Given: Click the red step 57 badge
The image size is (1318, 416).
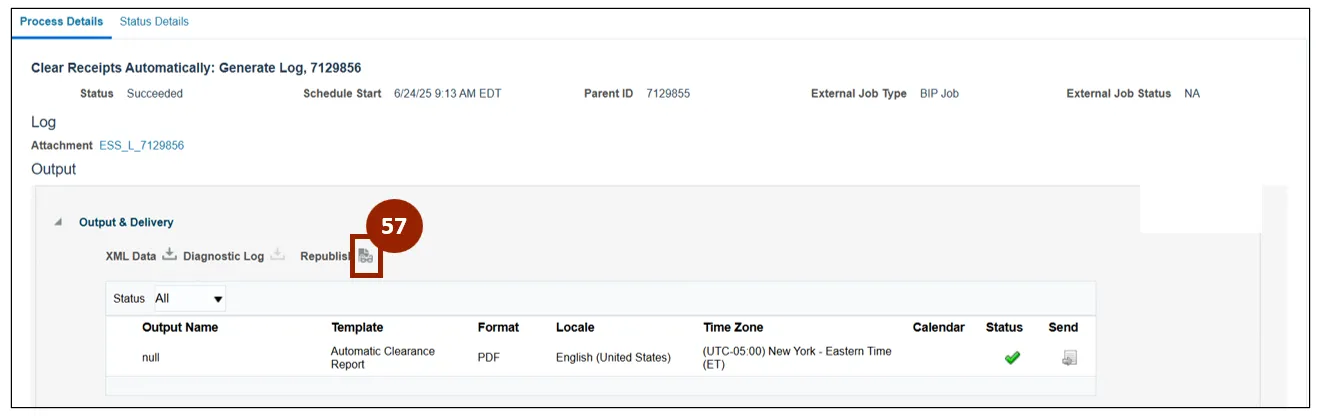Looking at the screenshot, I should [x=394, y=226].
